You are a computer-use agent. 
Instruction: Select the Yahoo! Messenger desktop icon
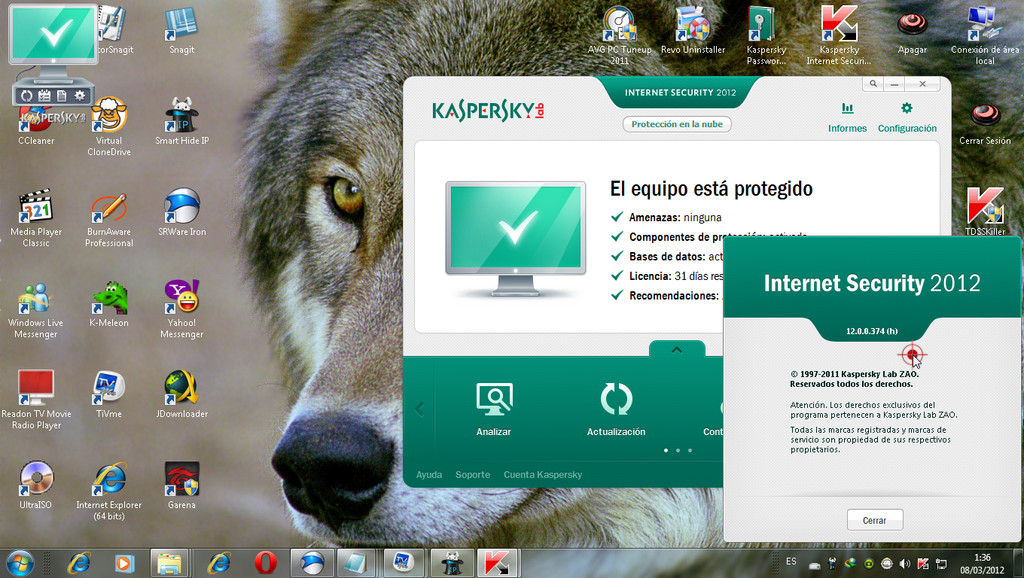coord(182,310)
